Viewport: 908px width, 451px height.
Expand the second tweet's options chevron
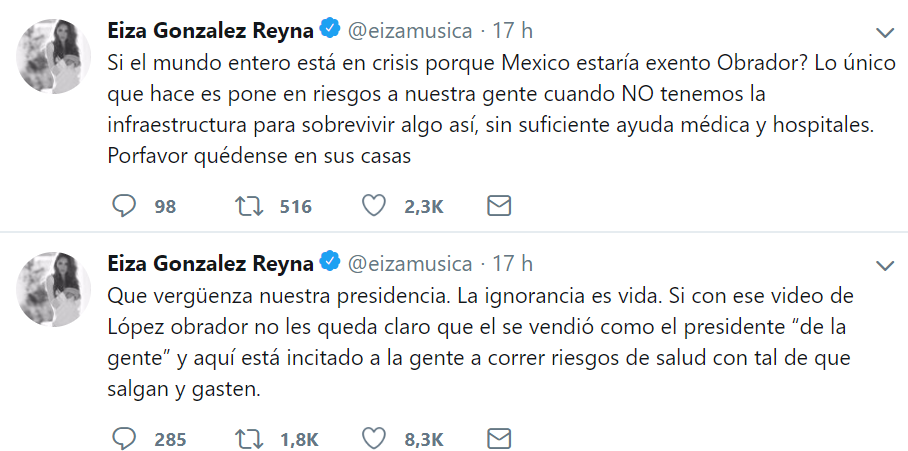point(885,265)
